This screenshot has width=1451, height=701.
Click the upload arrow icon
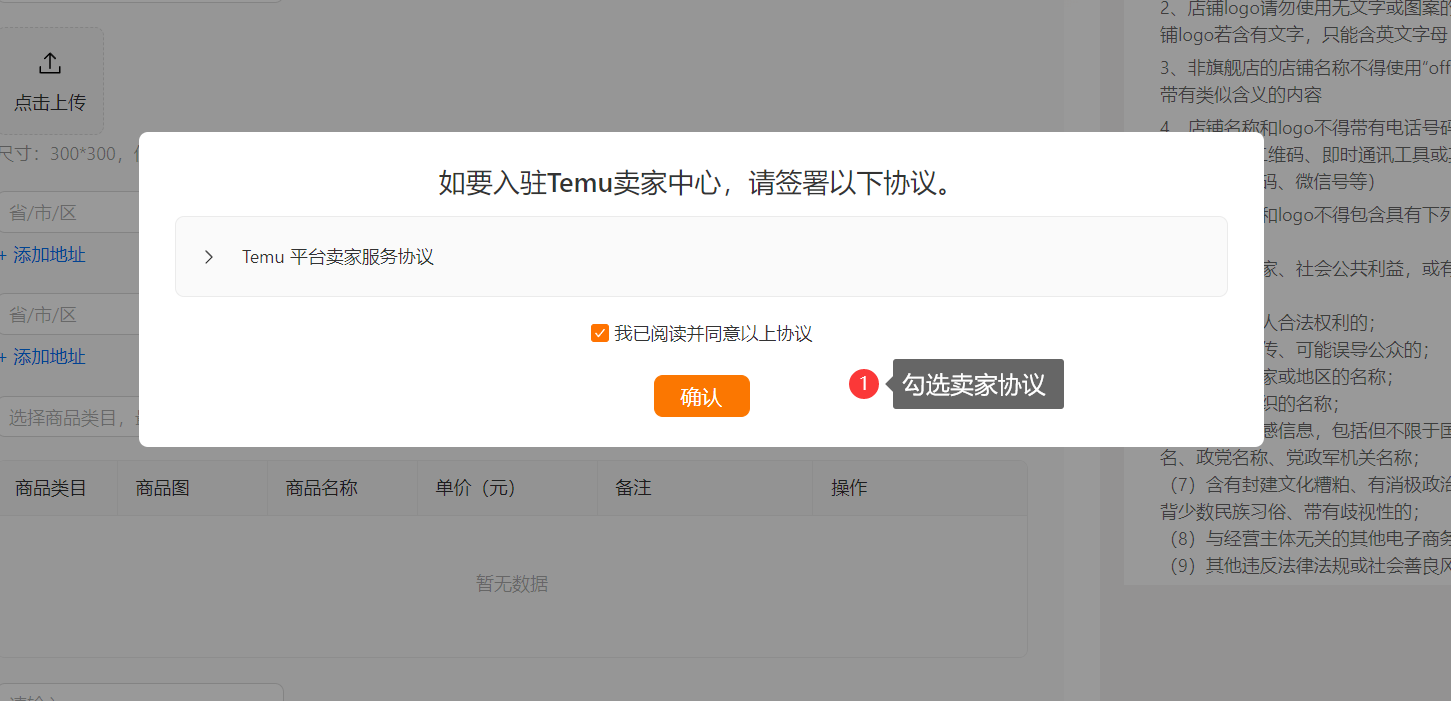pyautogui.click(x=50, y=64)
